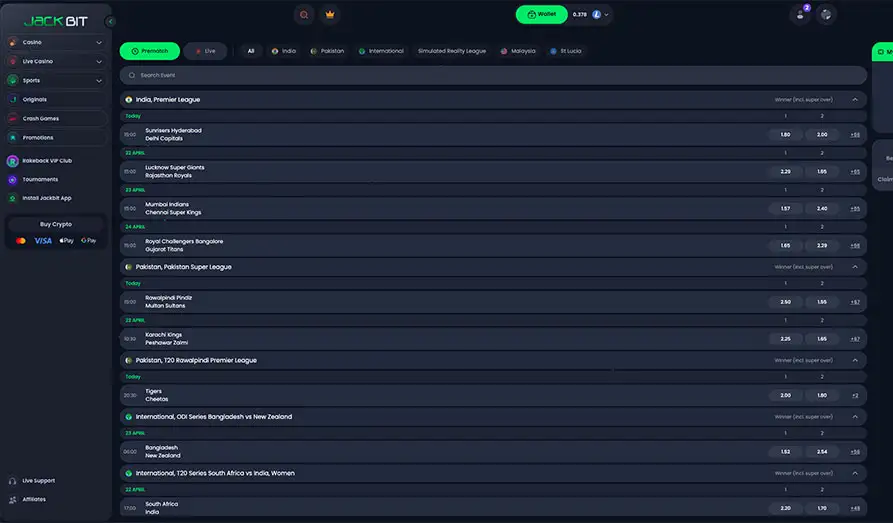Bet 1.80 on Sunrisers Hyderabad
The height and width of the screenshot is (523, 893).
point(785,135)
